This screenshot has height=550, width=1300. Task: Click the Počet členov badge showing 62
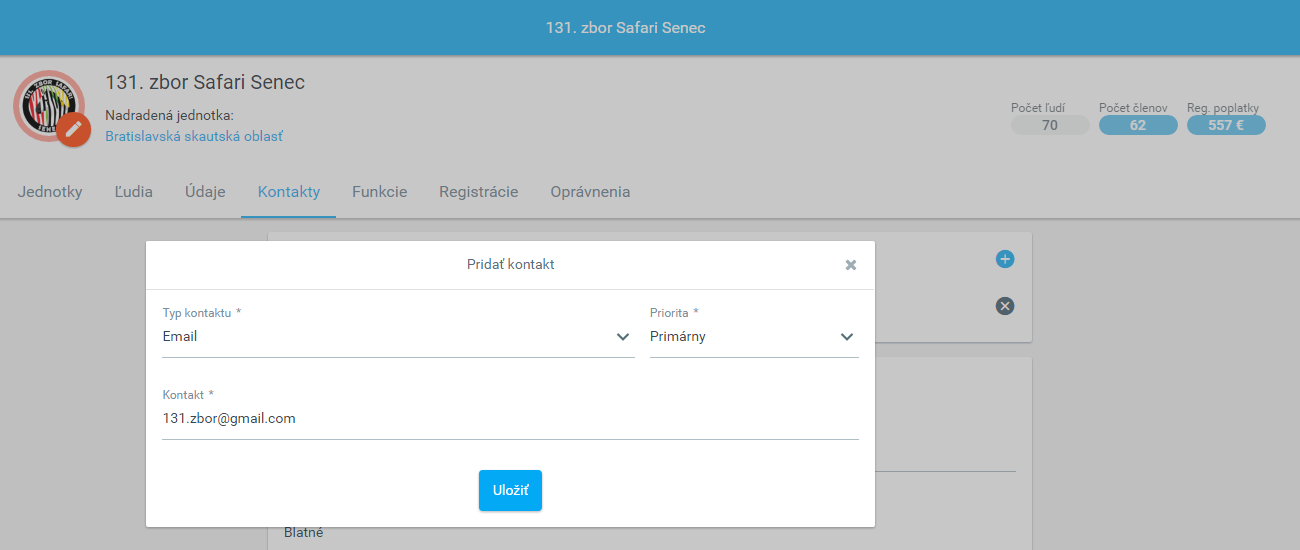1138,125
